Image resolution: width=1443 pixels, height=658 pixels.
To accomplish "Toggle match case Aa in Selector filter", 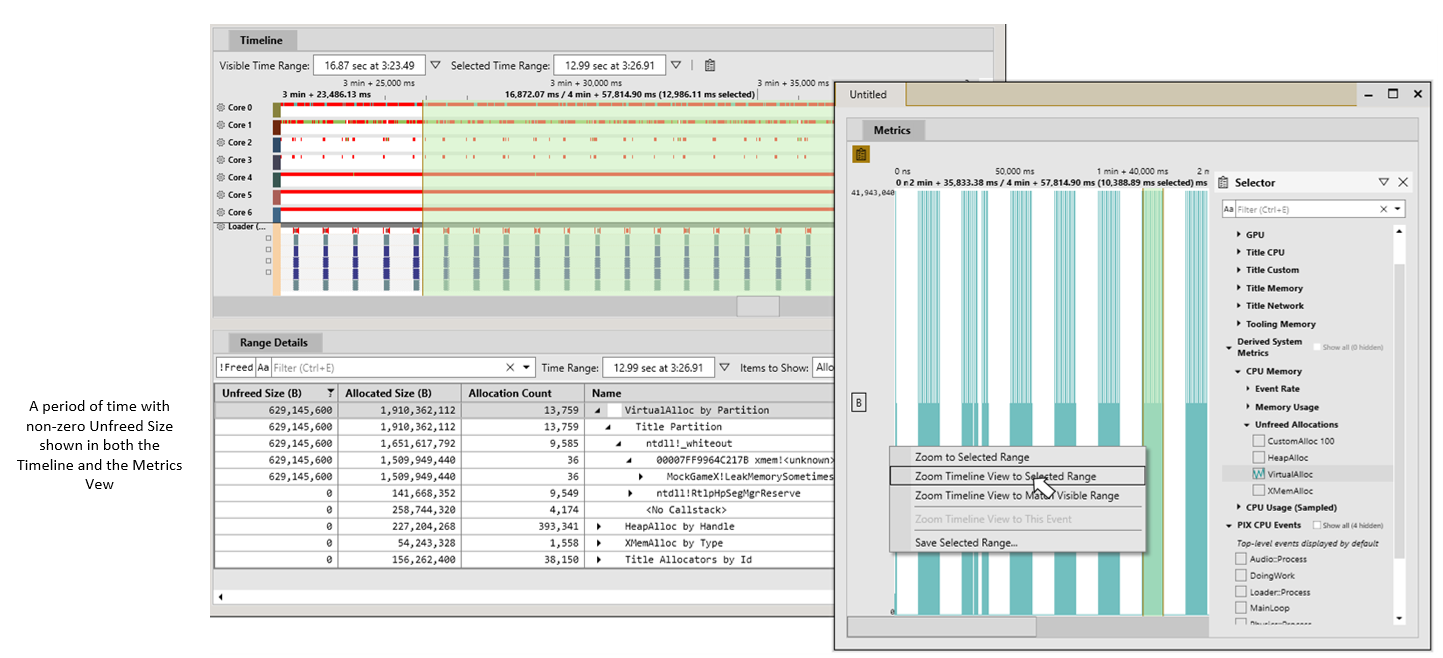I will [1229, 209].
